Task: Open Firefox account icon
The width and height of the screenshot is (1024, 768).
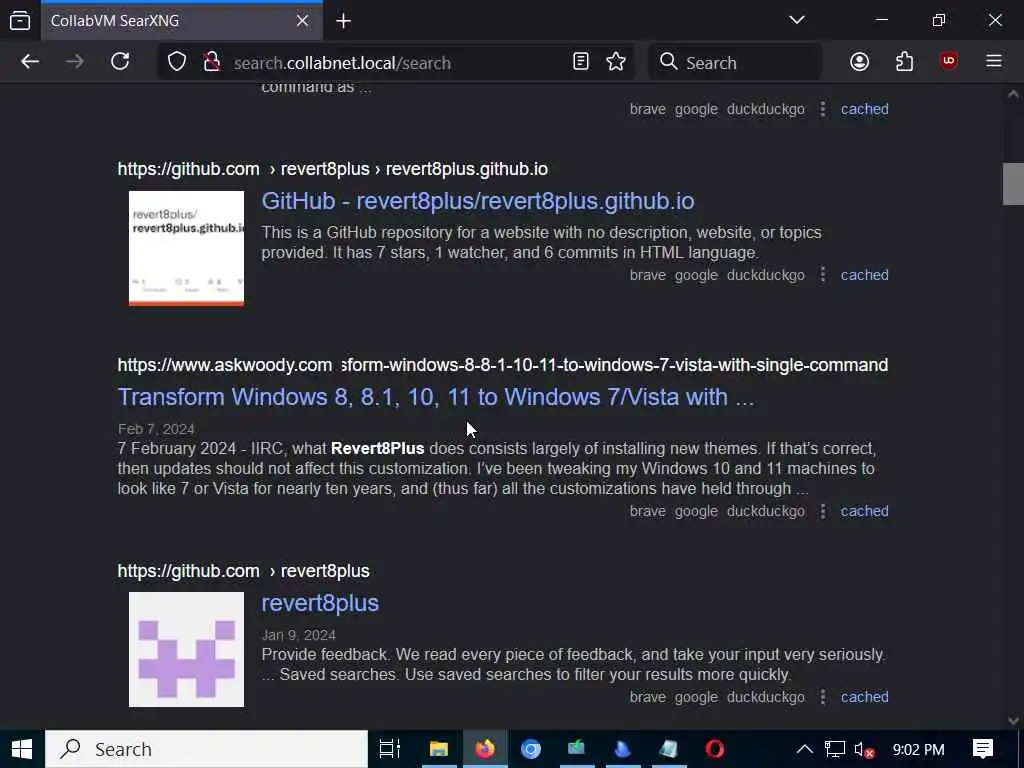Action: 859,62
